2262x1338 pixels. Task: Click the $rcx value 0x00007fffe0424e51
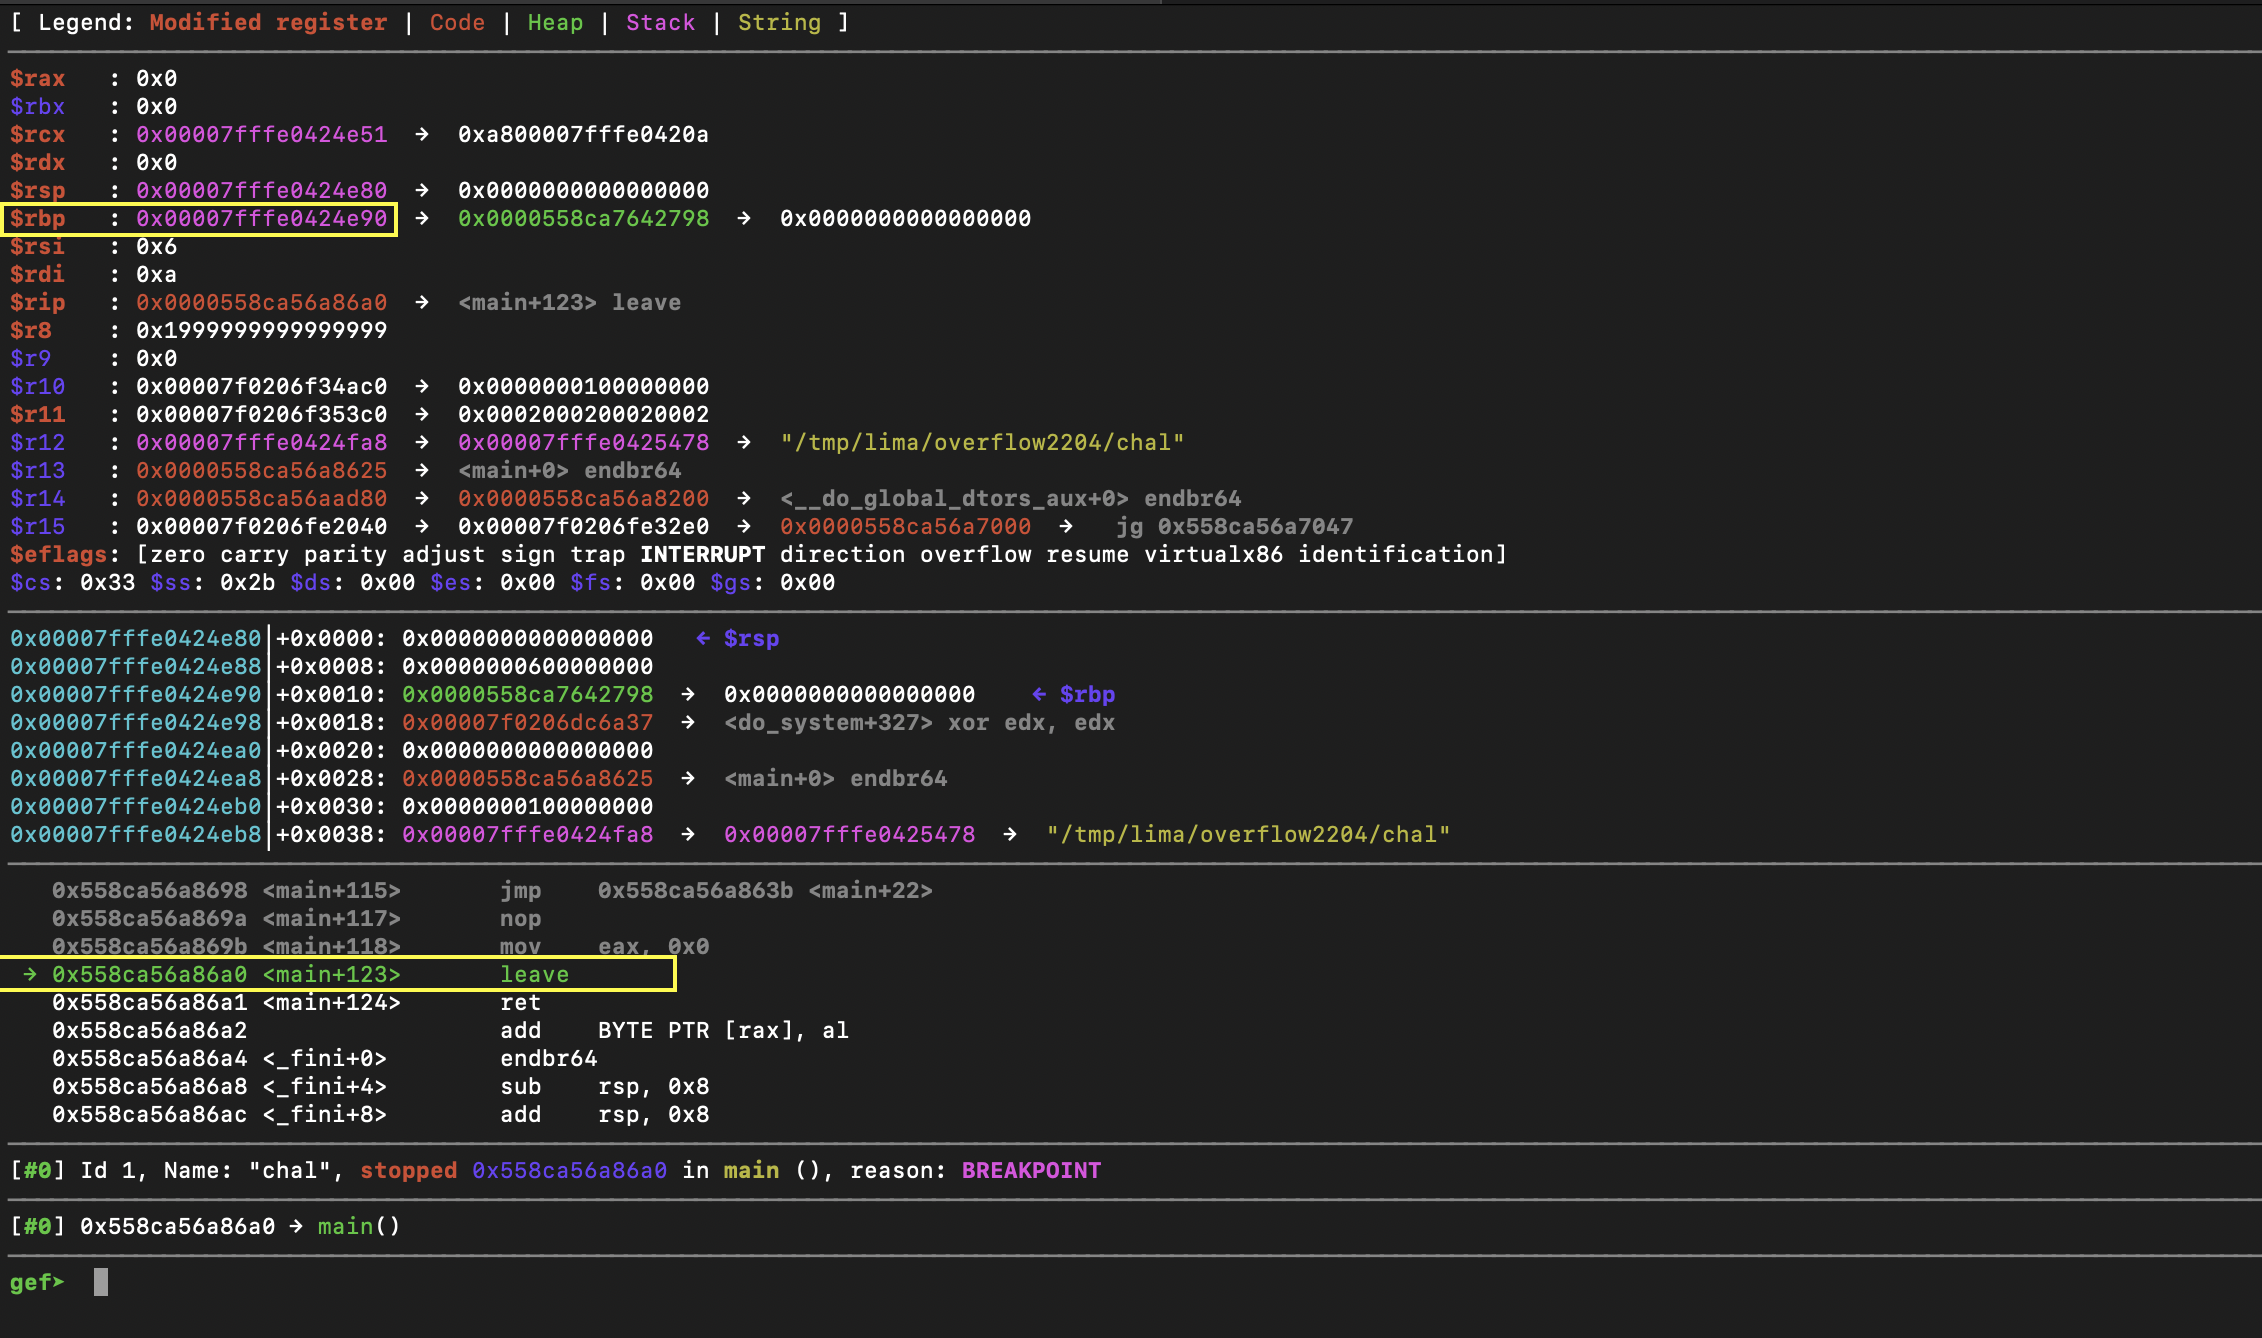[262, 134]
